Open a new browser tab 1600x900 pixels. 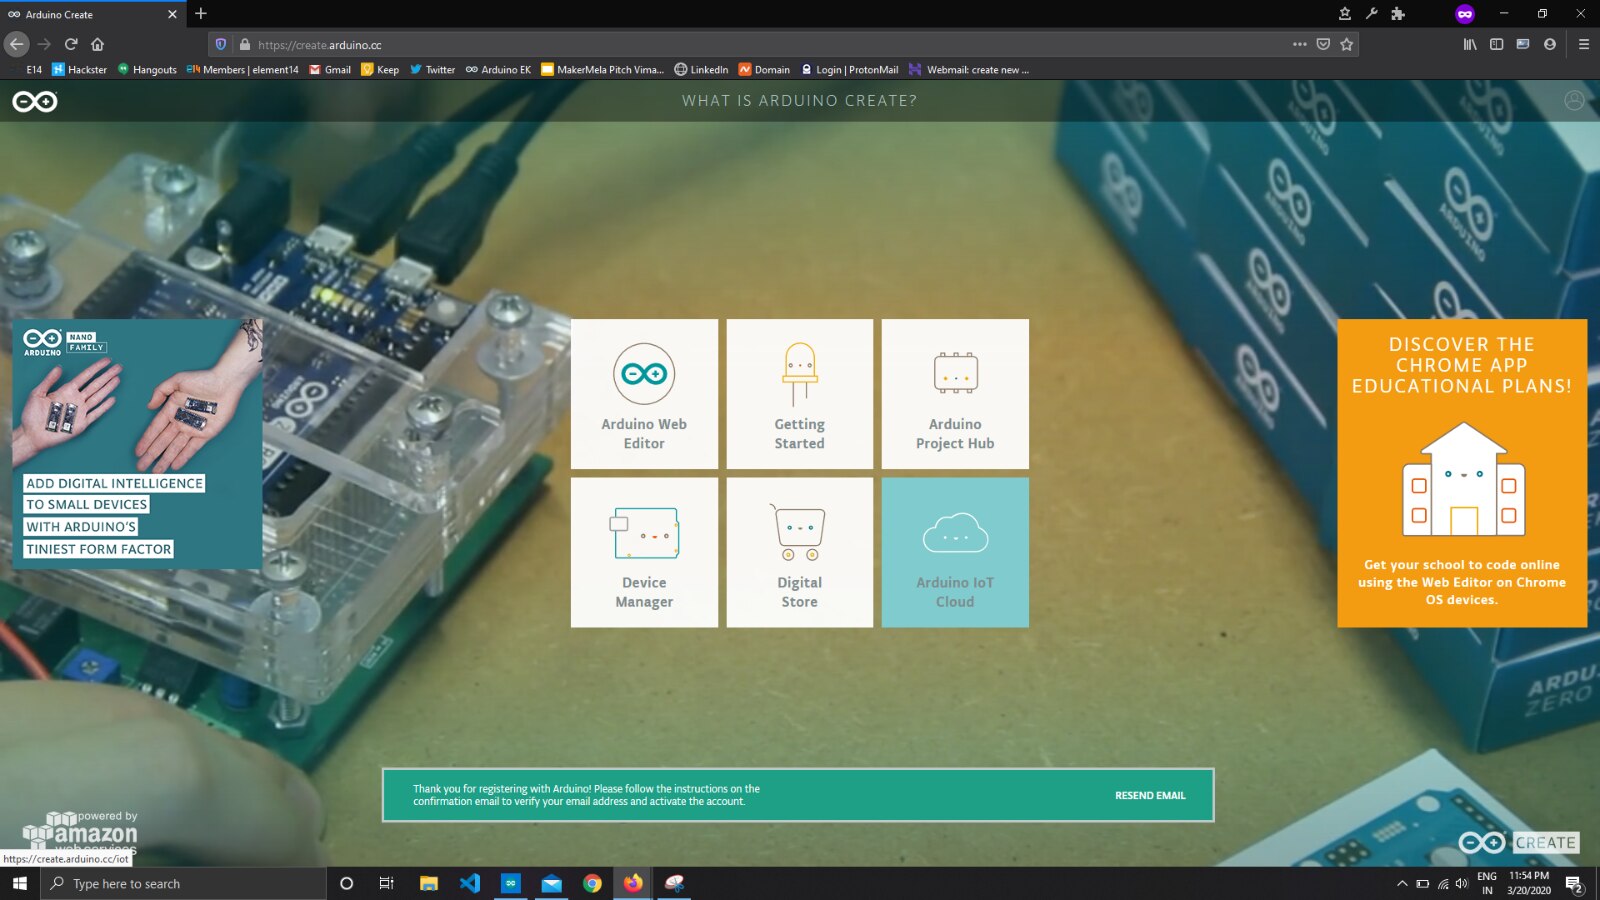coord(201,14)
